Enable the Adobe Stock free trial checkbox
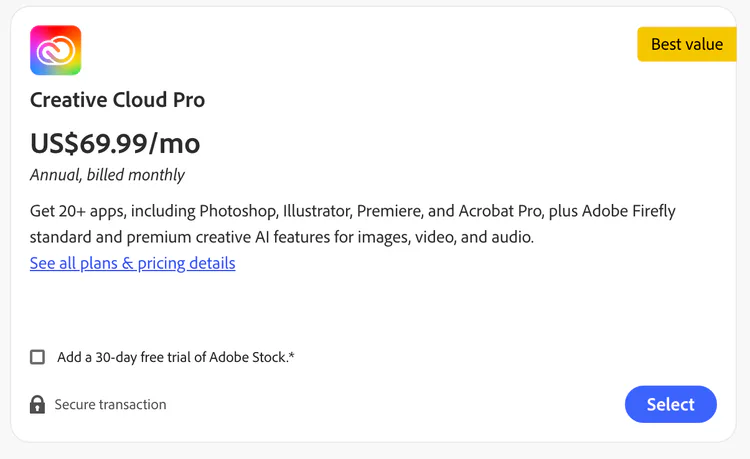The image size is (750, 459). pyautogui.click(x=37, y=357)
